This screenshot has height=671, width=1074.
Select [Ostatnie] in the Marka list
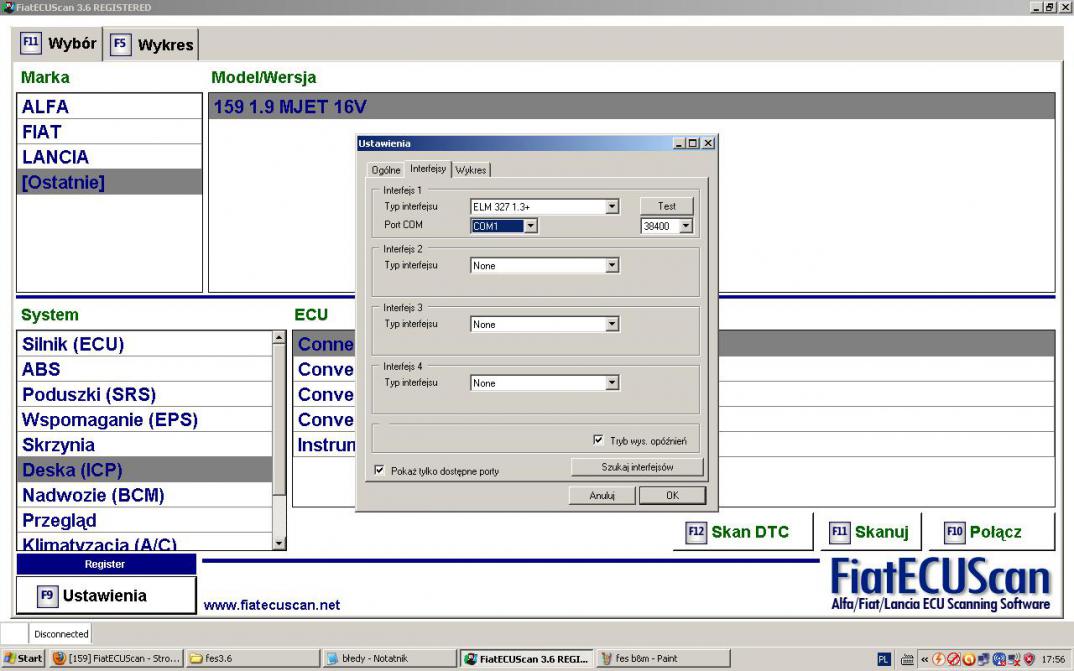(x=110, y=182)
